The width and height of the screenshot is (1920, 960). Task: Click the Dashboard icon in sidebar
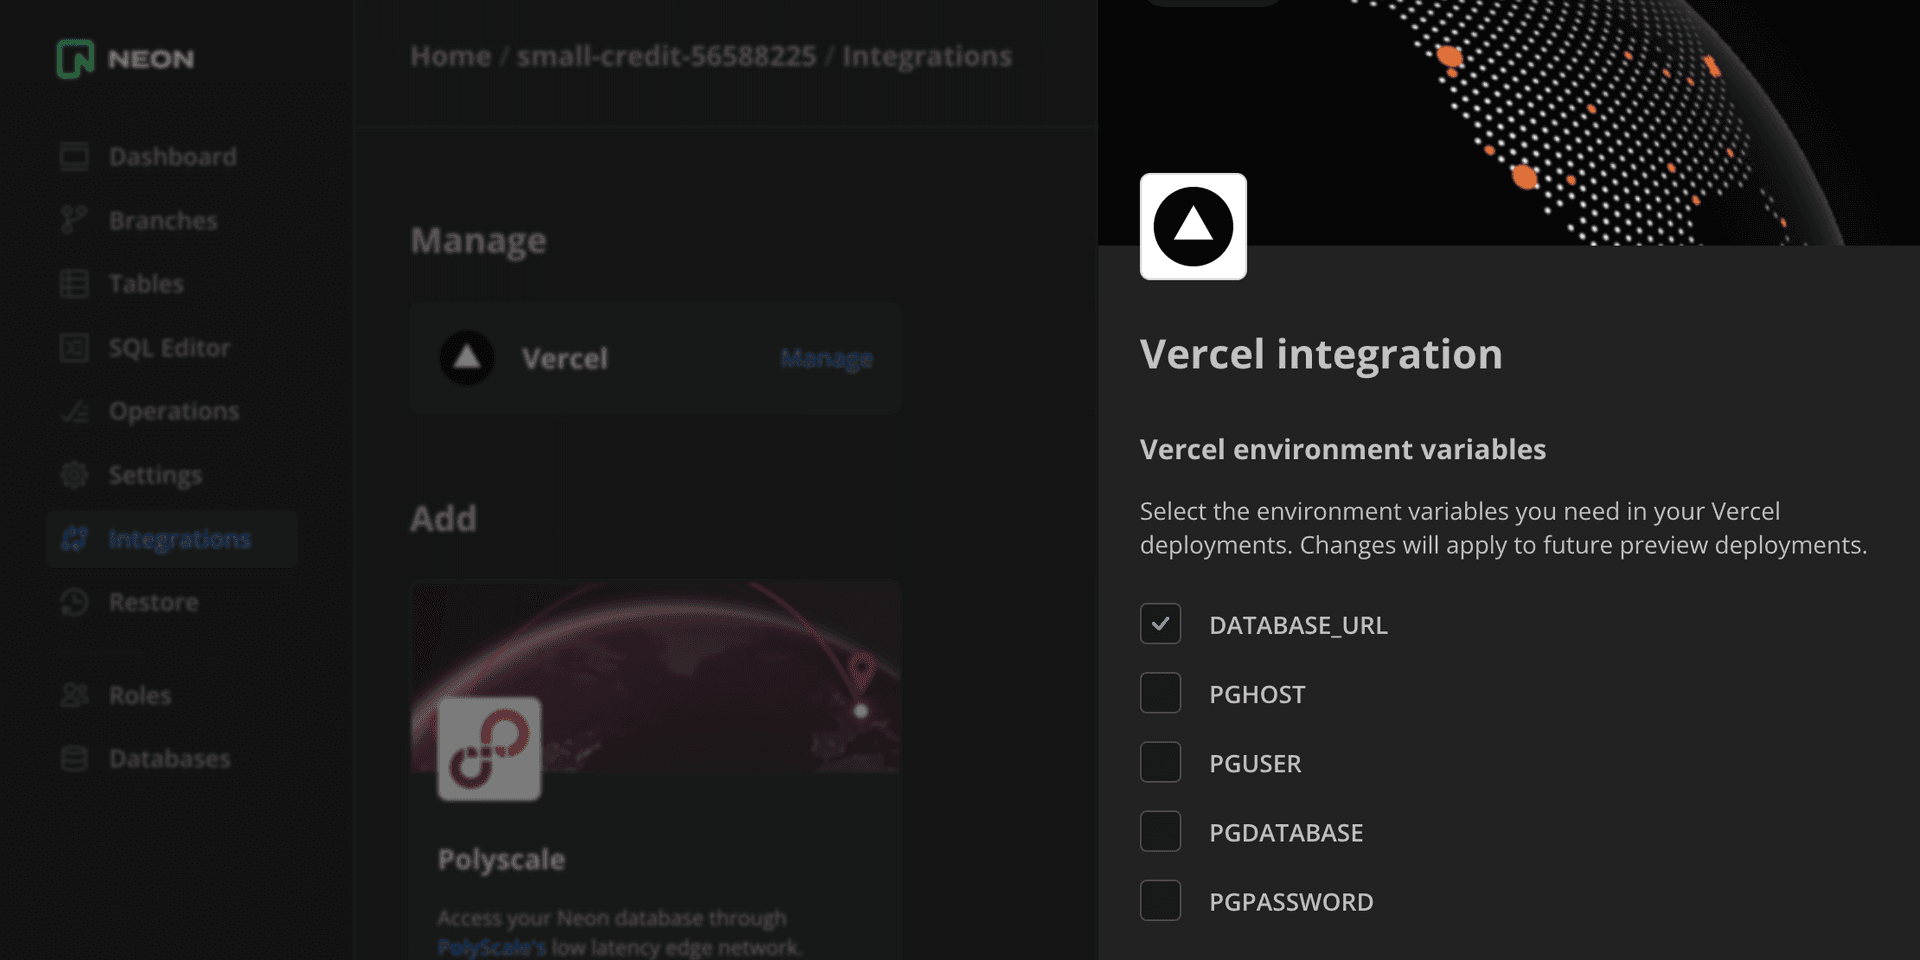pos(74,157)
